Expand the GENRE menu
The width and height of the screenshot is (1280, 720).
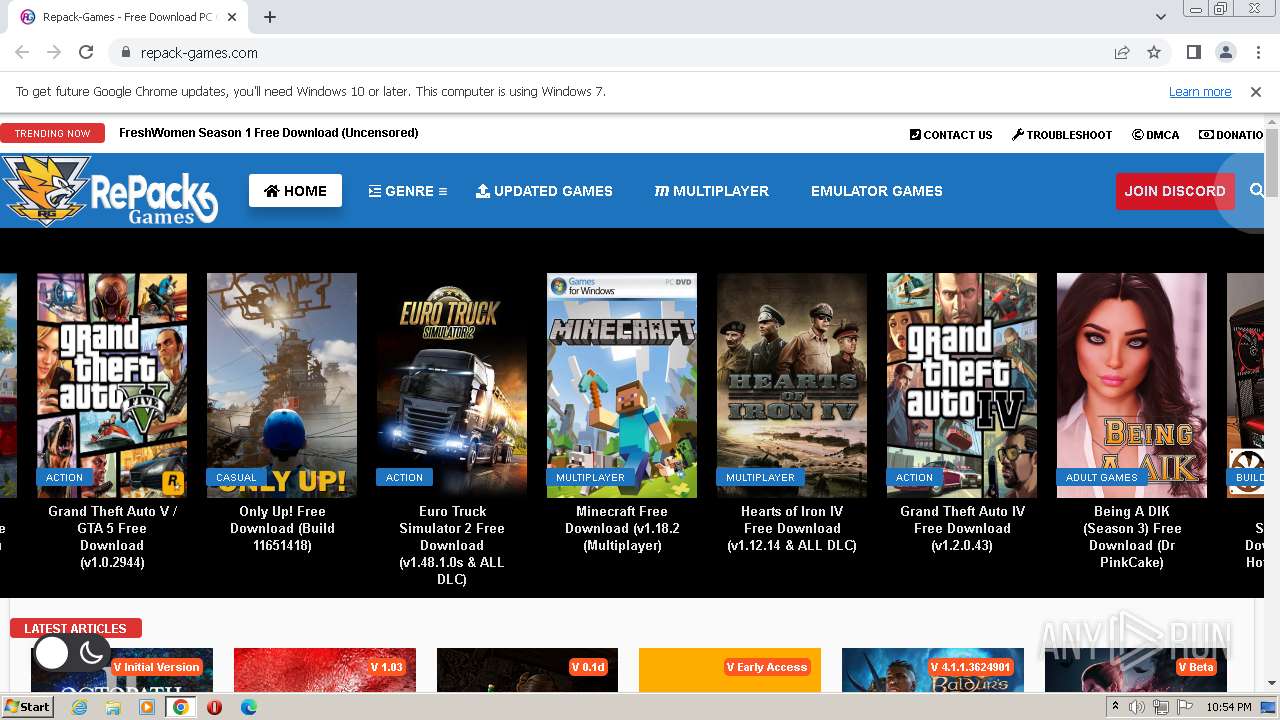click(407, 191)
